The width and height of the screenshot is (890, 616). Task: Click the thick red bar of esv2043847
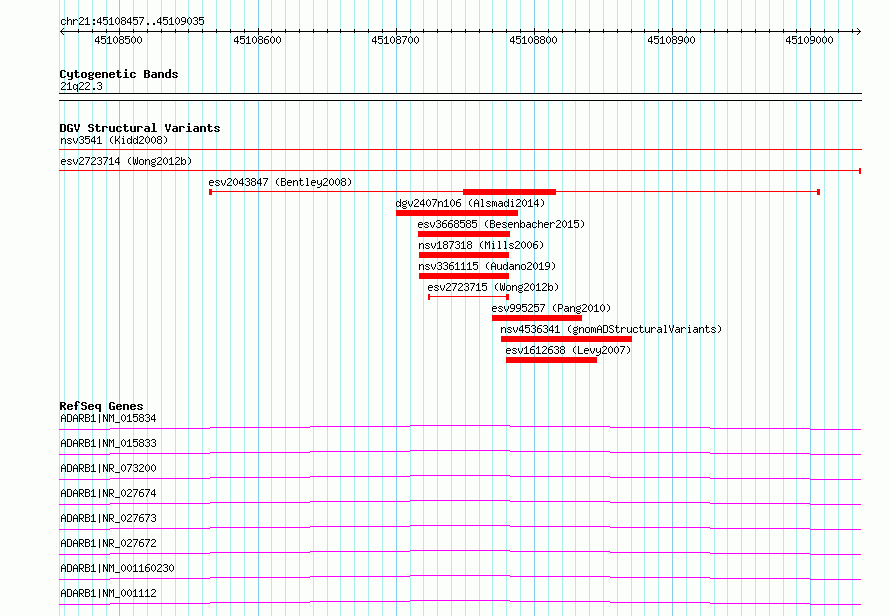tap(509, 192)
